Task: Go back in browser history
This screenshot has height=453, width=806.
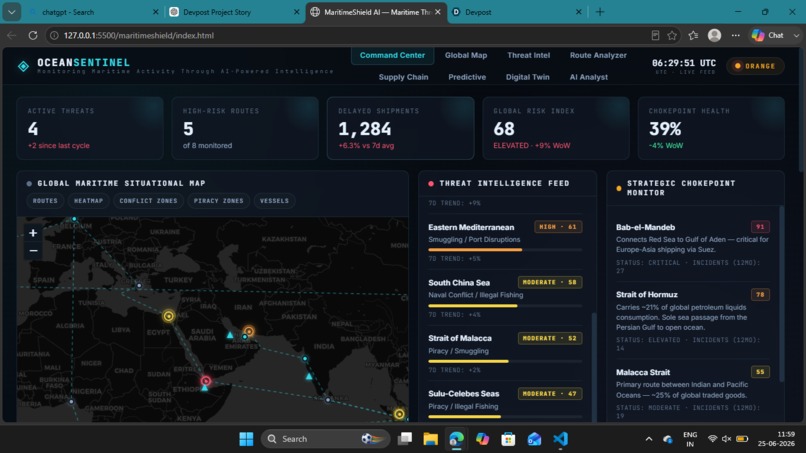Action: 11,35
